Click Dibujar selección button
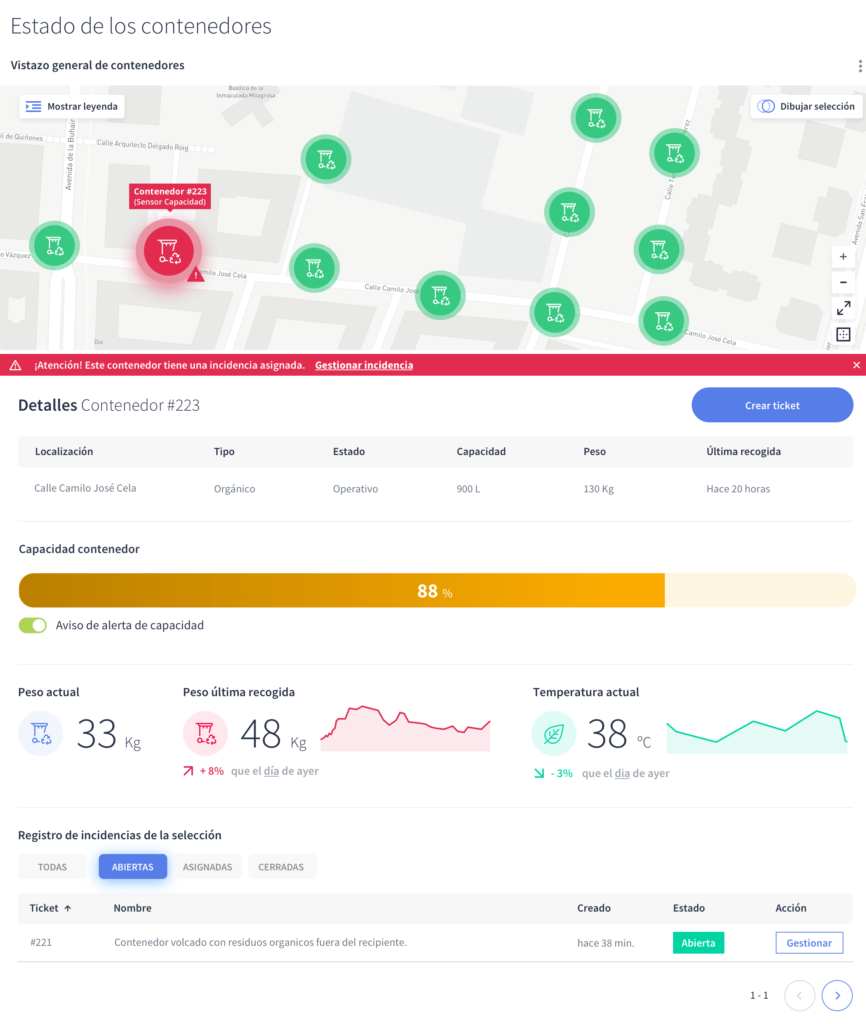This screenshot has width=866, height=1024. pos(807,106)
